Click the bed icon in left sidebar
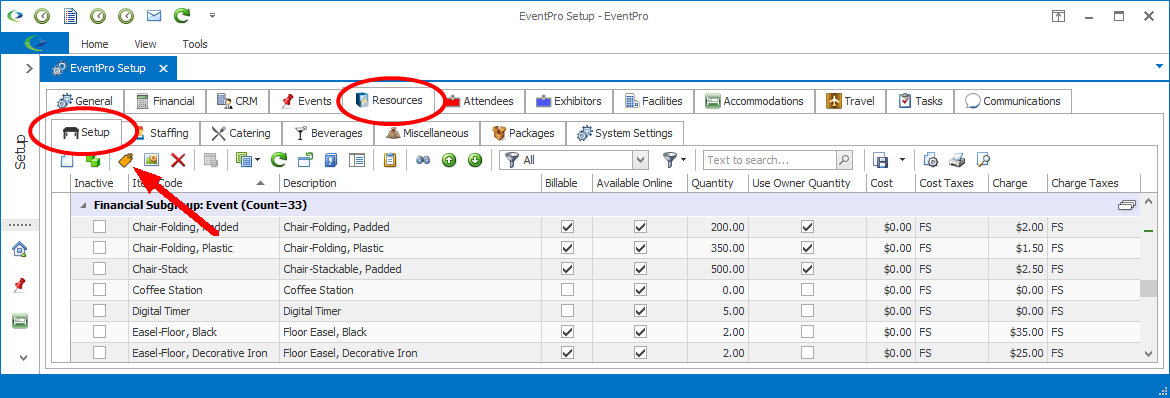Image resolution: width=1170 pixels, height=398 pixels. pyautogui.click(x=19, y=321)
